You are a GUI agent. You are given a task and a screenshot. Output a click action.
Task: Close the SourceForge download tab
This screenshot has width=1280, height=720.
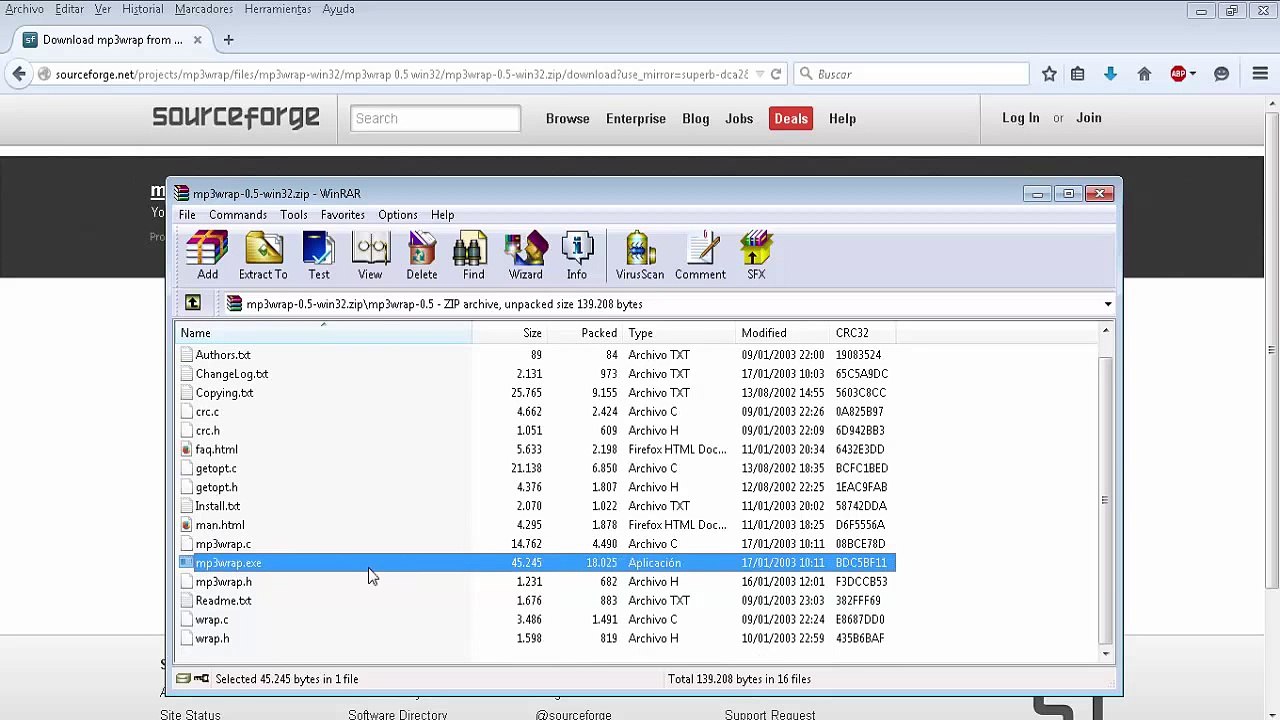[197, 40]
